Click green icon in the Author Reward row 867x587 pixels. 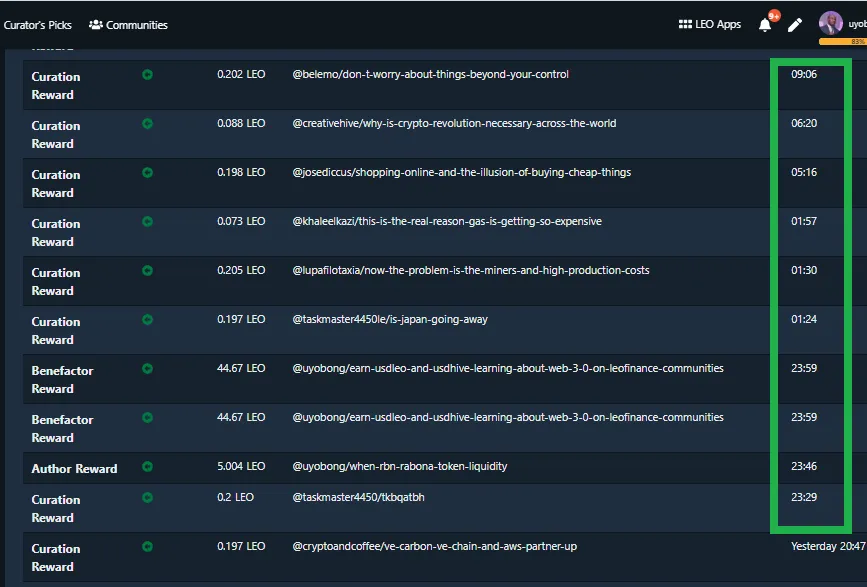coord(147,467)
